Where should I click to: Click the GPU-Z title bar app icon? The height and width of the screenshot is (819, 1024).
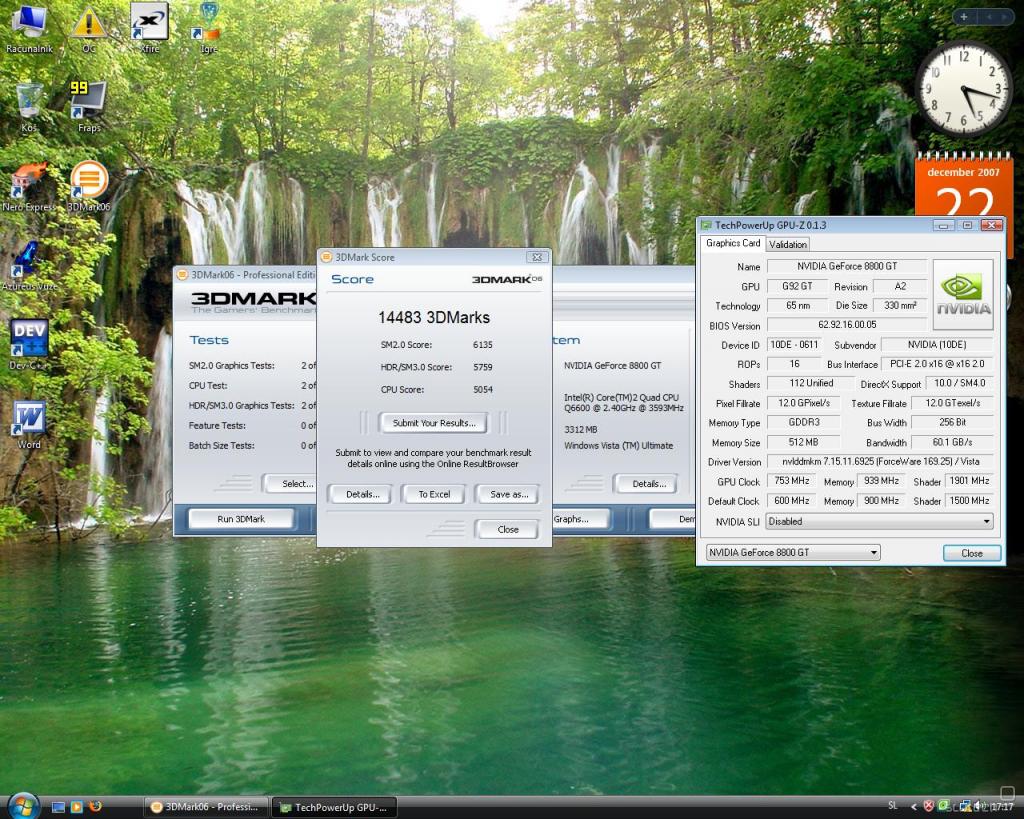click(x=706, y=225)
